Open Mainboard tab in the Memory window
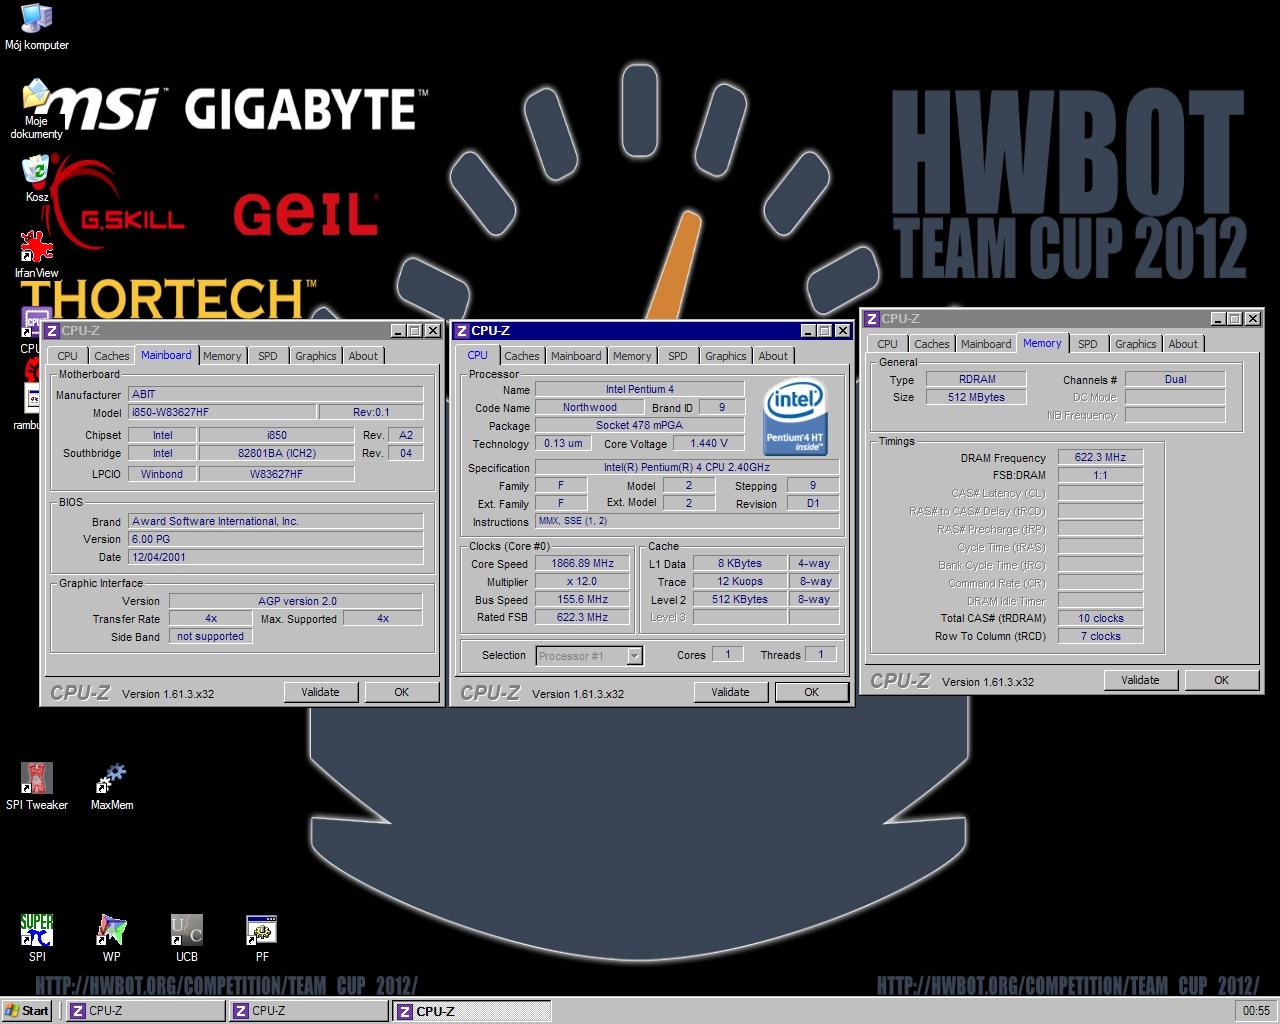The height and width of the screenshot is (1024, 1280). pos(986,344)
